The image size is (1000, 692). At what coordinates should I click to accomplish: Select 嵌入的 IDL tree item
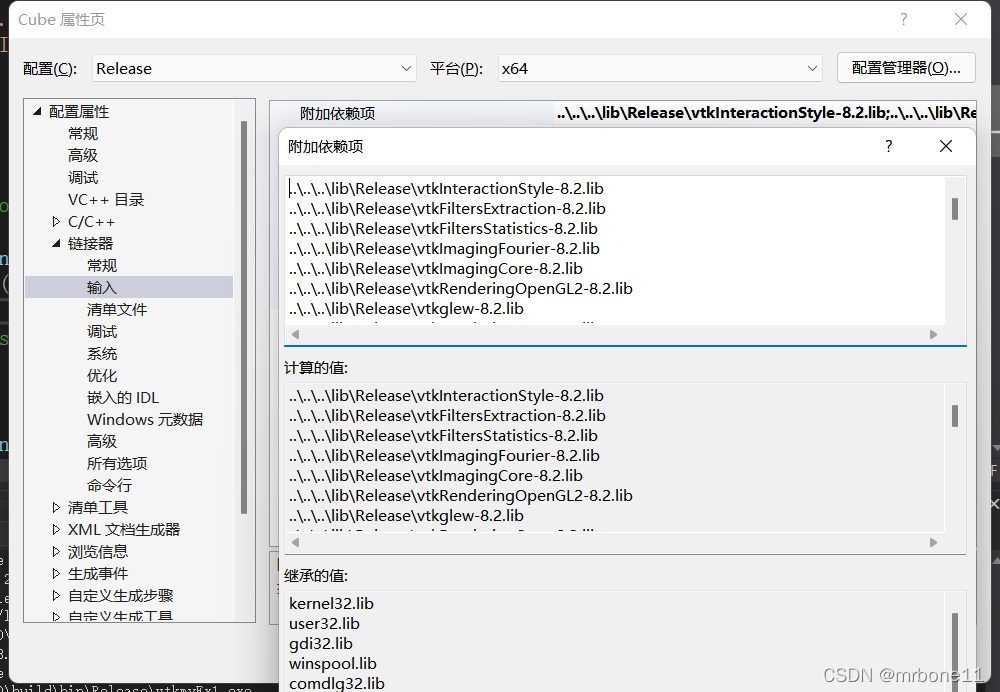click(122, 398)
